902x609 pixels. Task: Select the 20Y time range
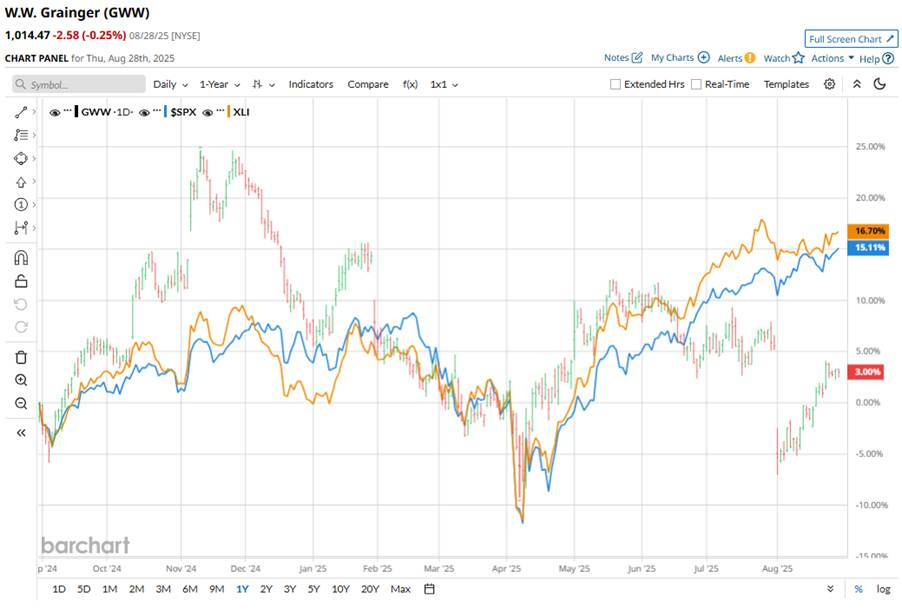pyautogui.click(x=370, y=589)
